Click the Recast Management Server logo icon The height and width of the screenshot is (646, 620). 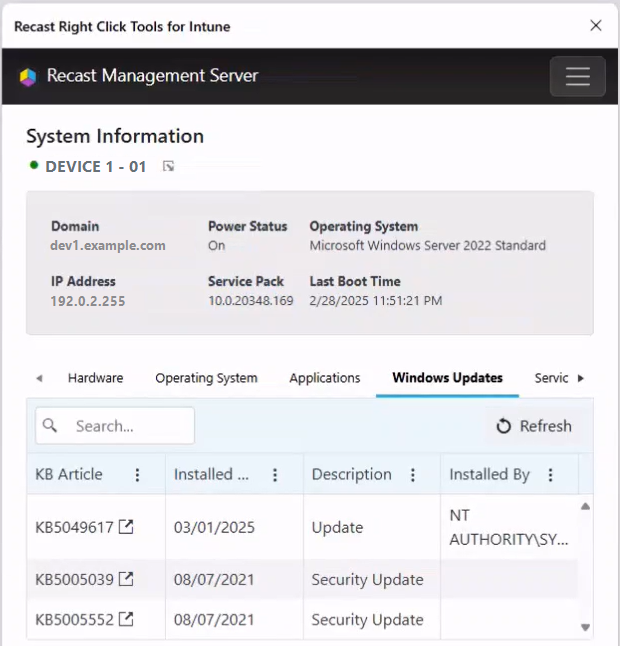[28, 77]
